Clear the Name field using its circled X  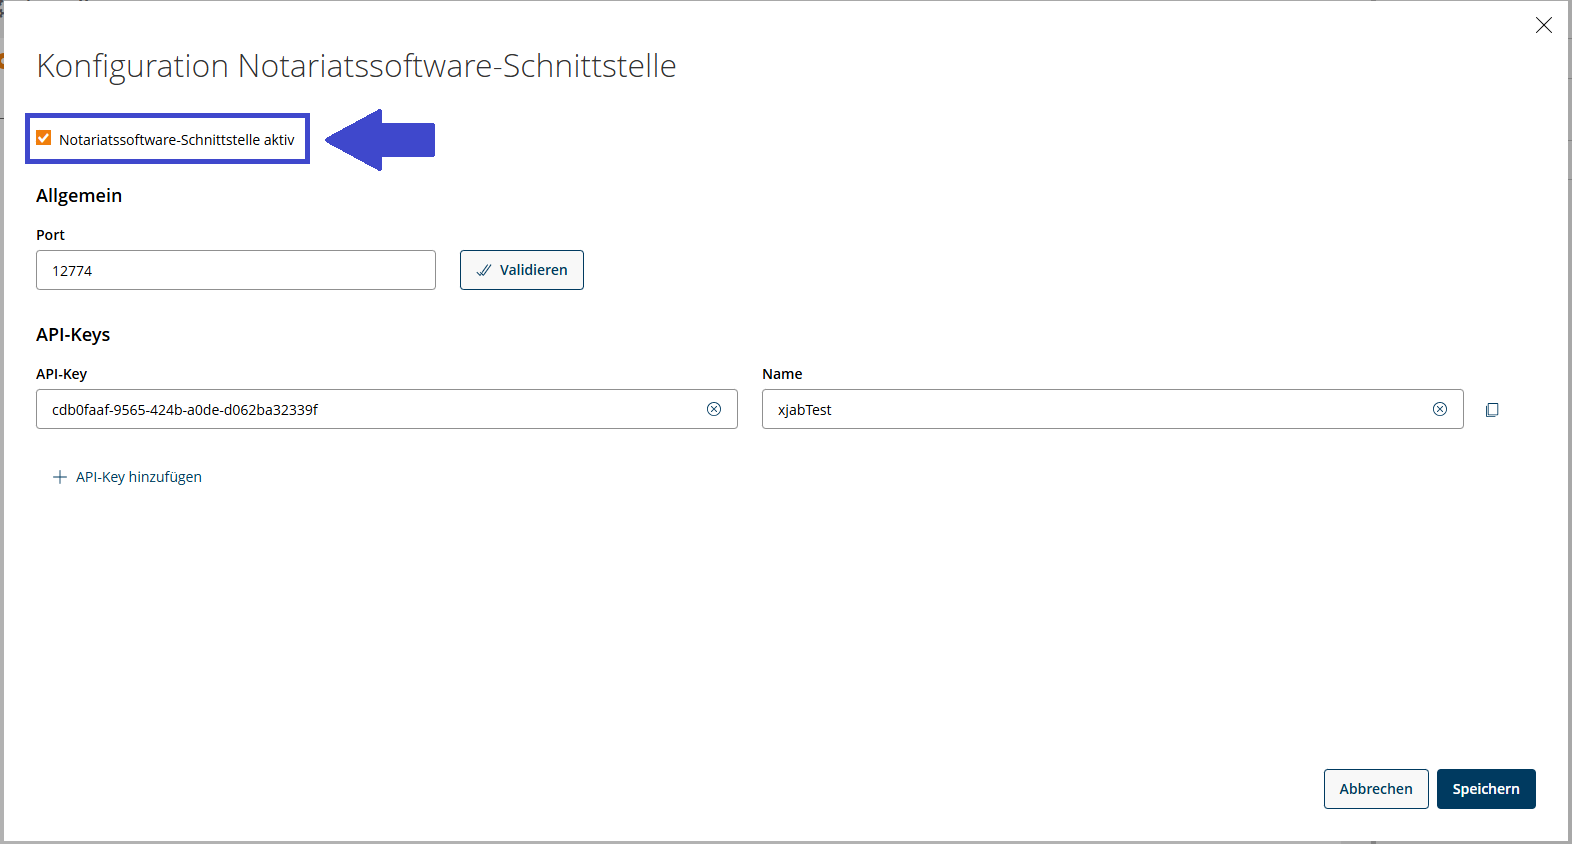[x=1440, y=409]
